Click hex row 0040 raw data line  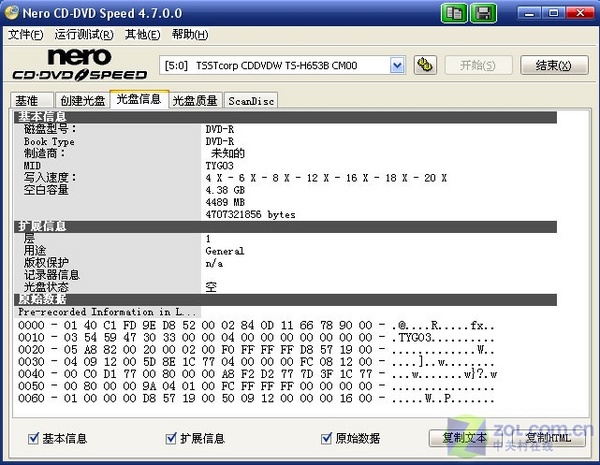tap(257, 374)
